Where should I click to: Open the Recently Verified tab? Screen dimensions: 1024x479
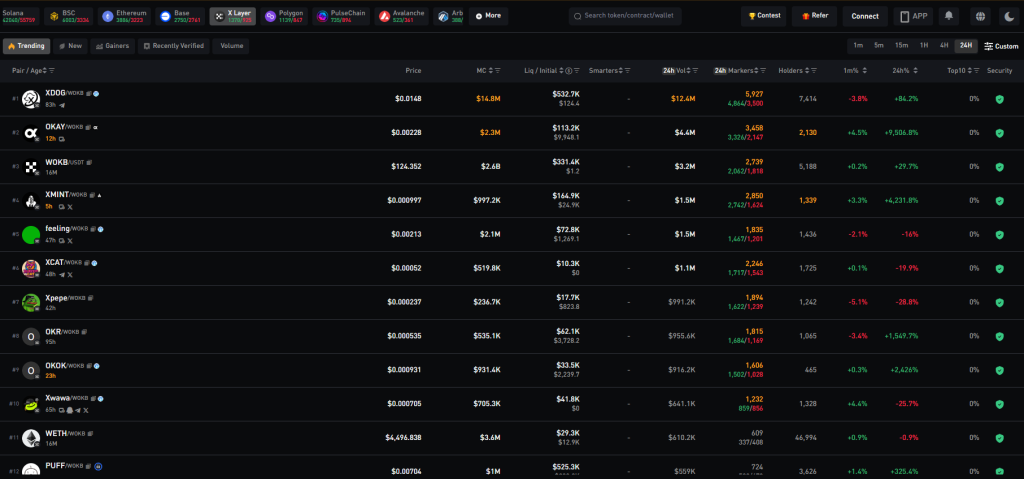click(174, 46)
